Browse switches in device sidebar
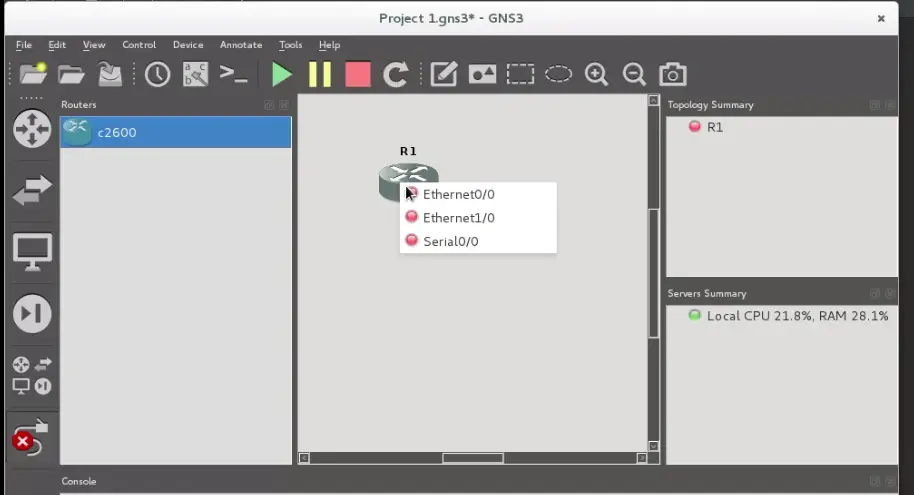This screenshot has width=914, height=495. pos(32,190)
